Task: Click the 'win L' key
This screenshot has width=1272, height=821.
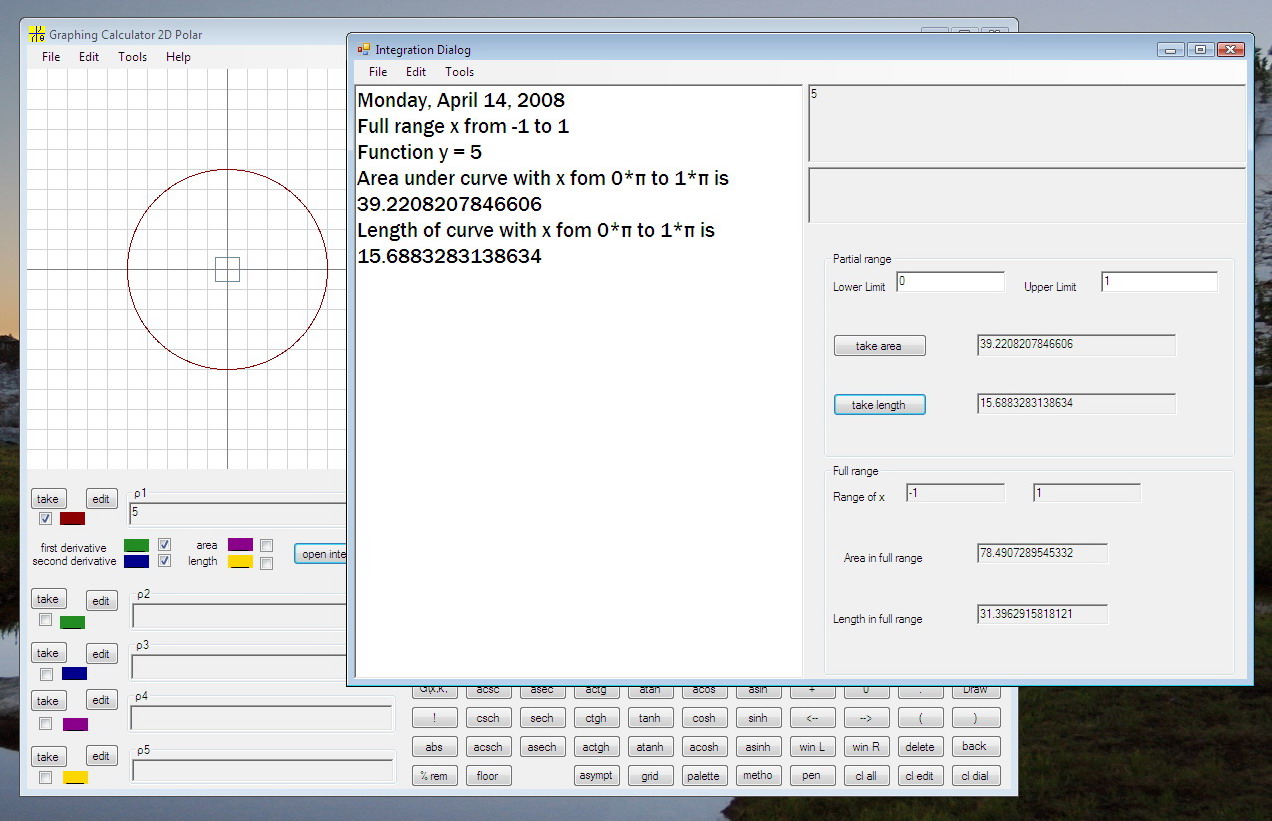Action: pyautogui.click(x=812, y=747)
